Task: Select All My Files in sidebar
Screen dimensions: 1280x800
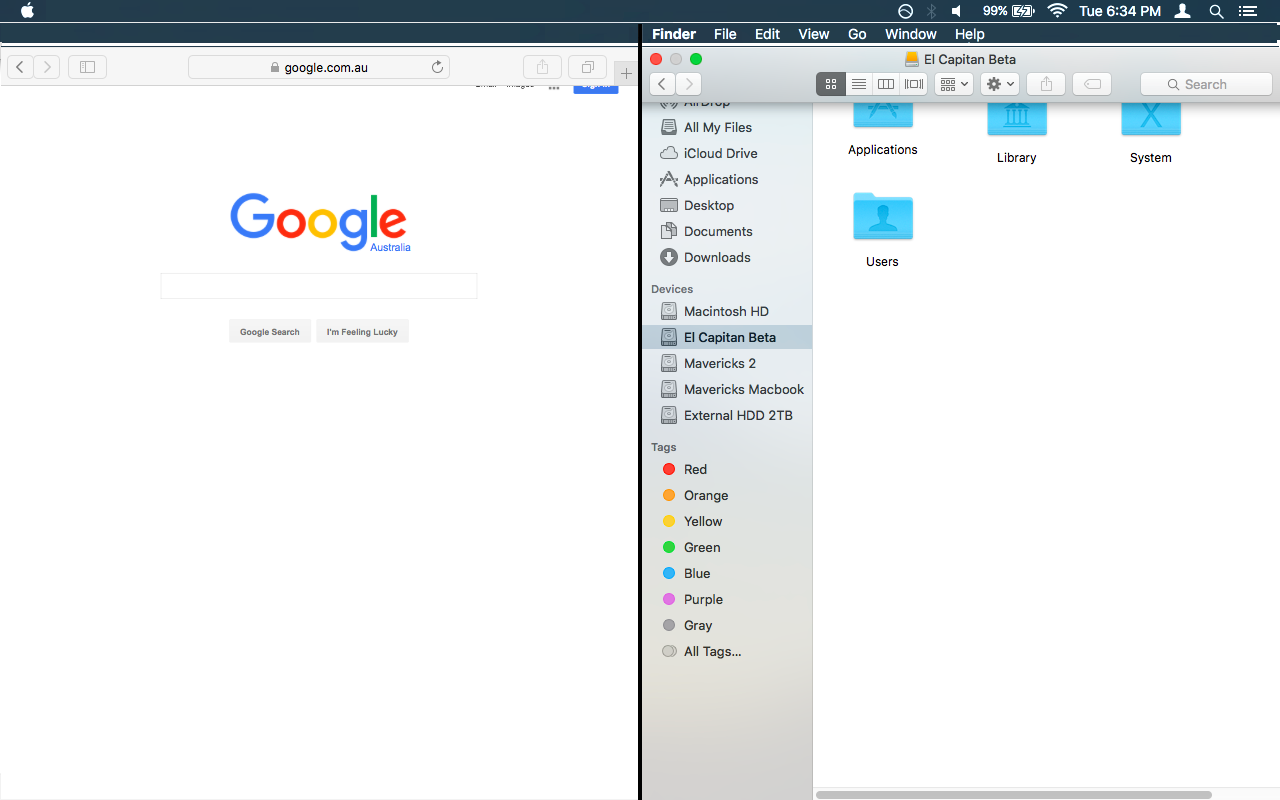Action: [x=727, y=127]
